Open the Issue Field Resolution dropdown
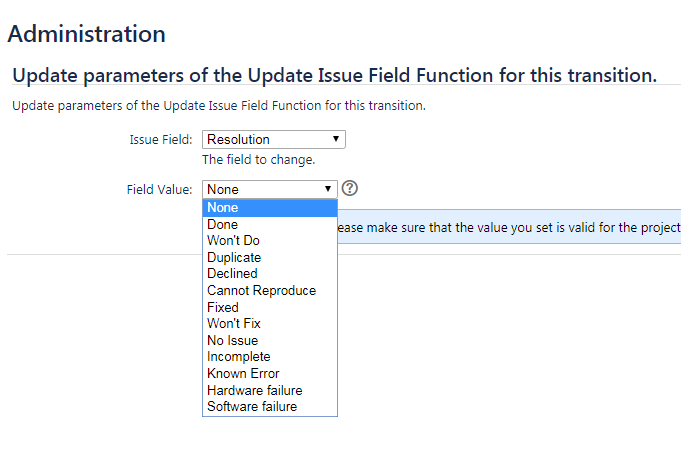 pyautogui.click(x=274, y=139)
